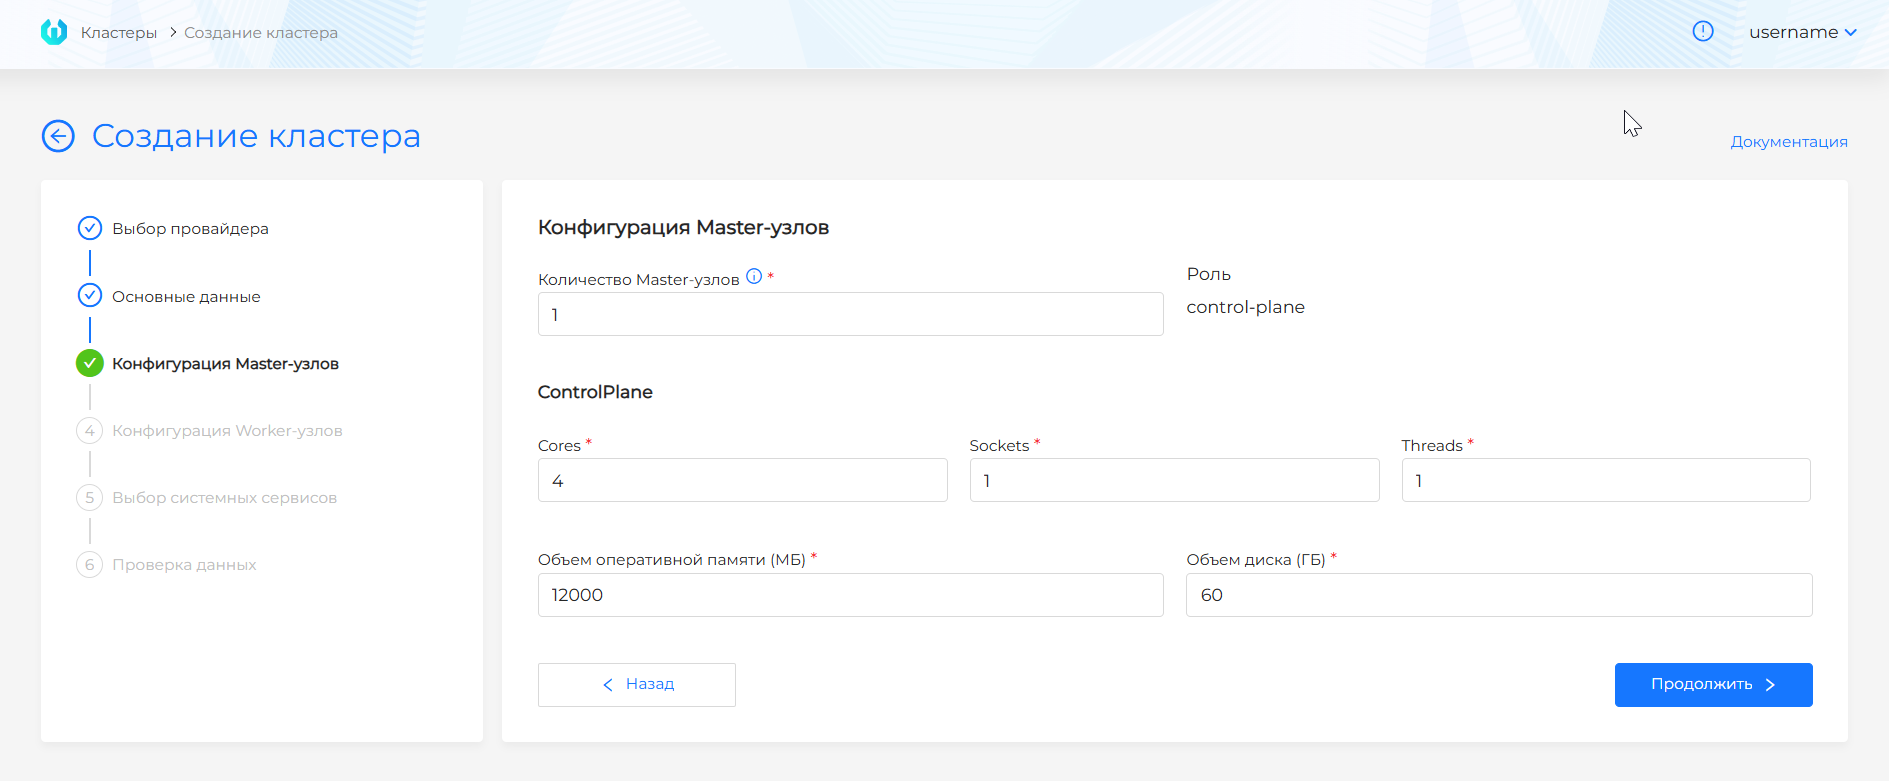1889x781 pixels.
Task: Expand the username dropdown menu
Action: tap(1802, 32)
